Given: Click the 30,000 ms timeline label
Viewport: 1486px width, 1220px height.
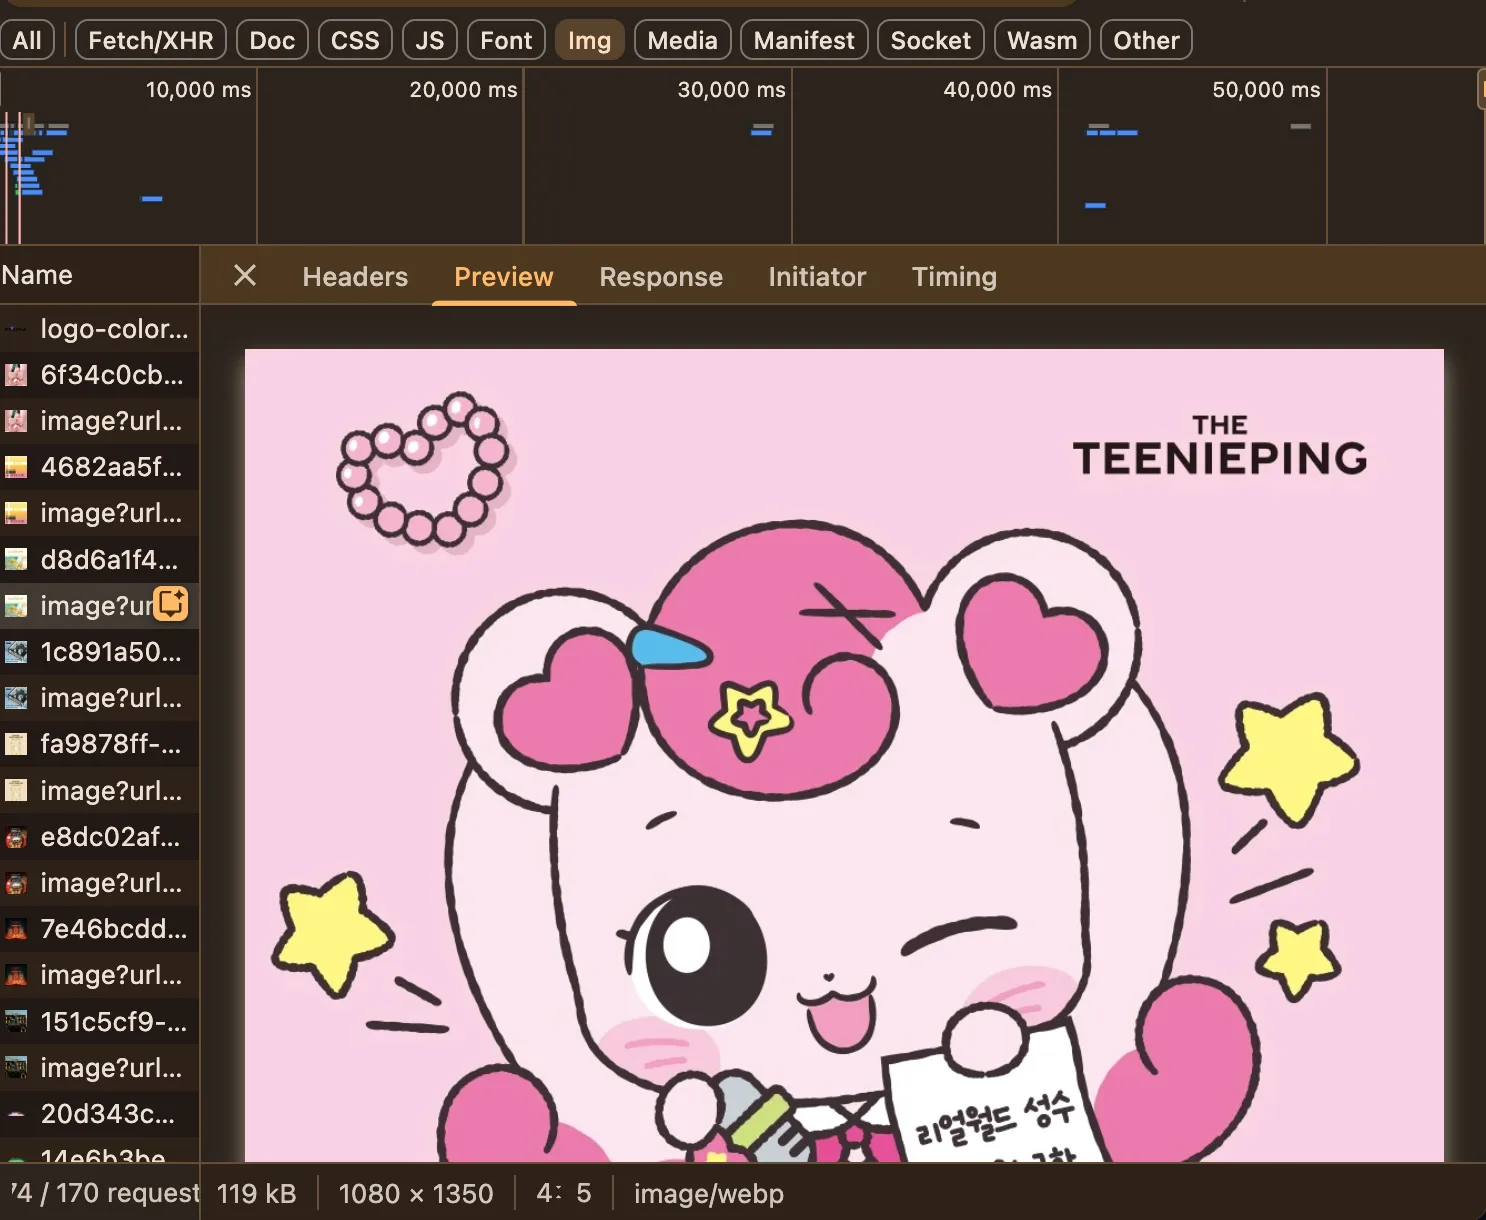Looking at the screenshot, I should (731, 90).
